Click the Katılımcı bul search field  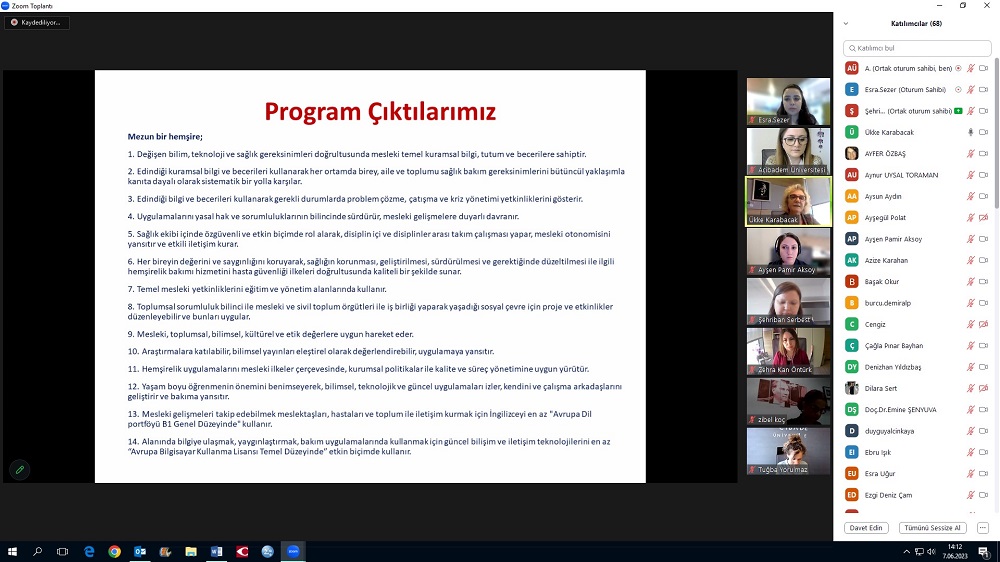point(916,48)
